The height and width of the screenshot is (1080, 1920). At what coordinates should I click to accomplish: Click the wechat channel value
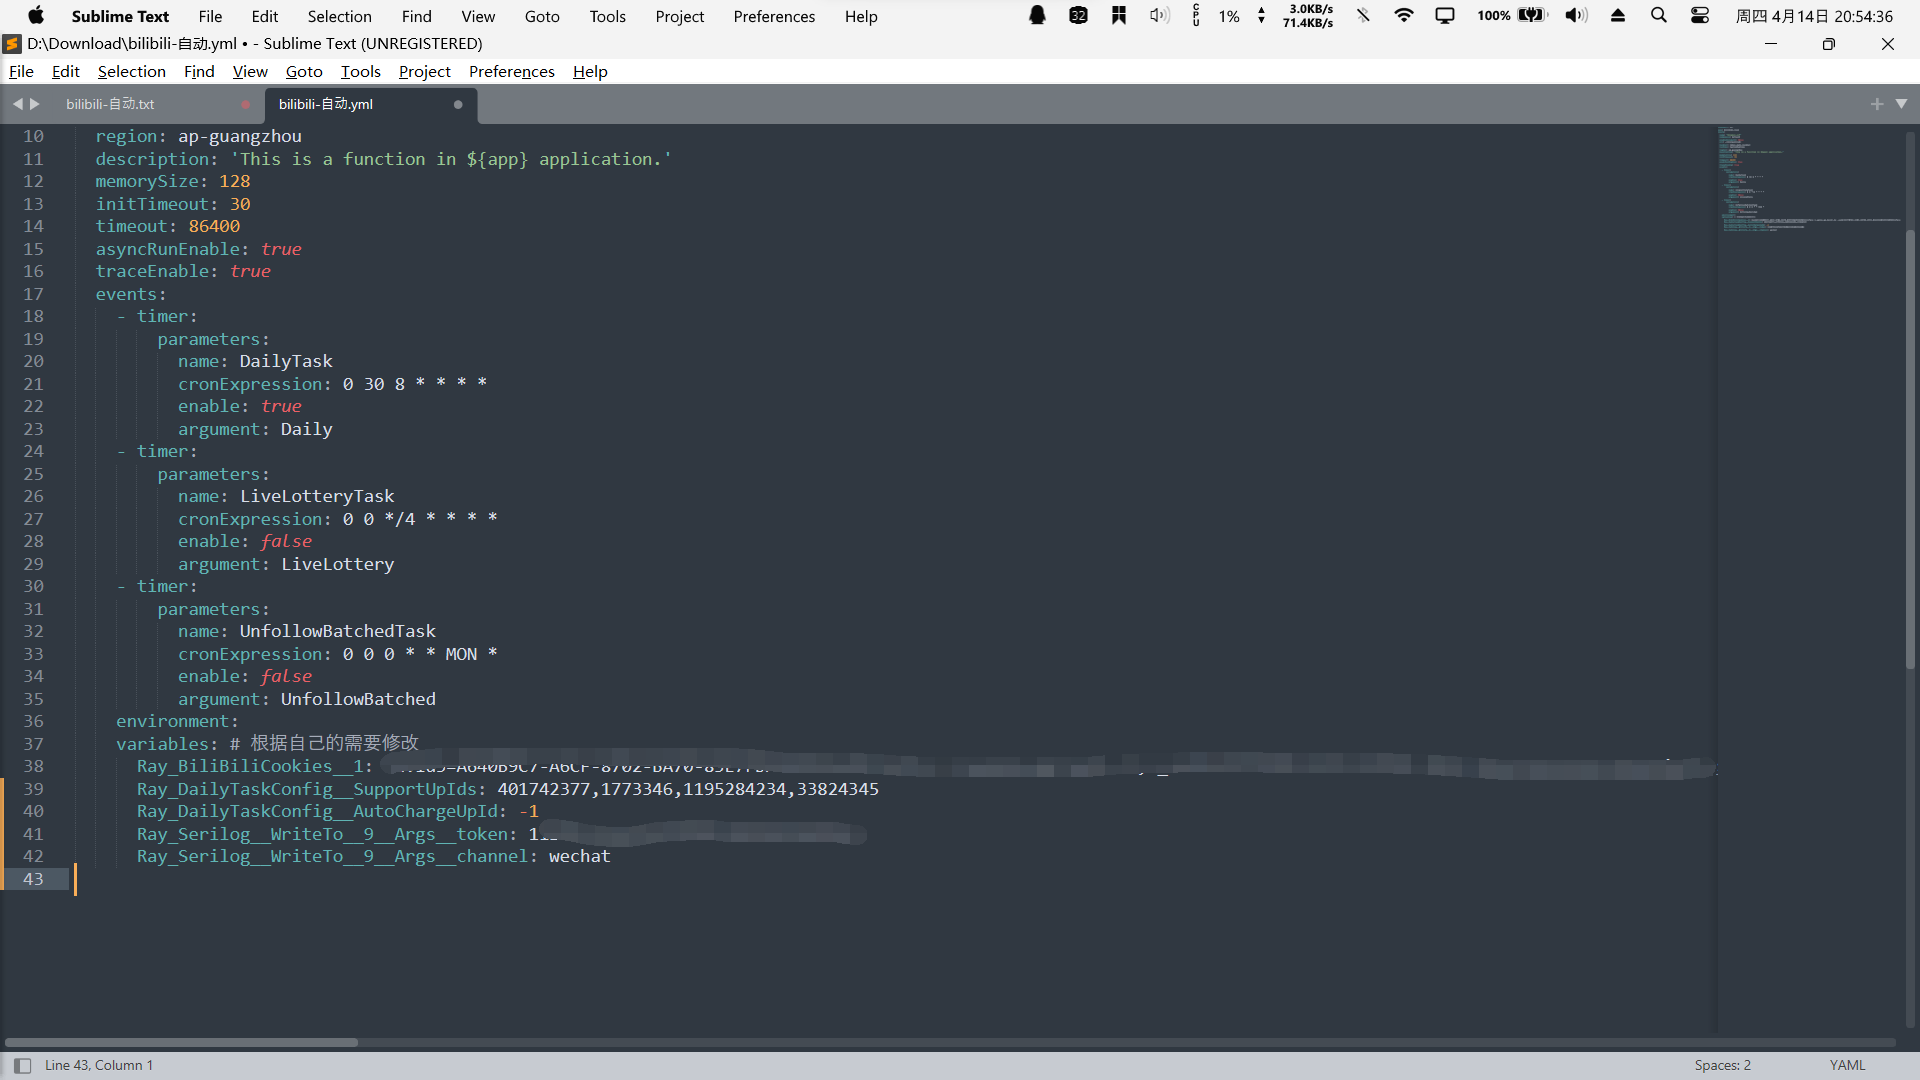click(579, 856)
